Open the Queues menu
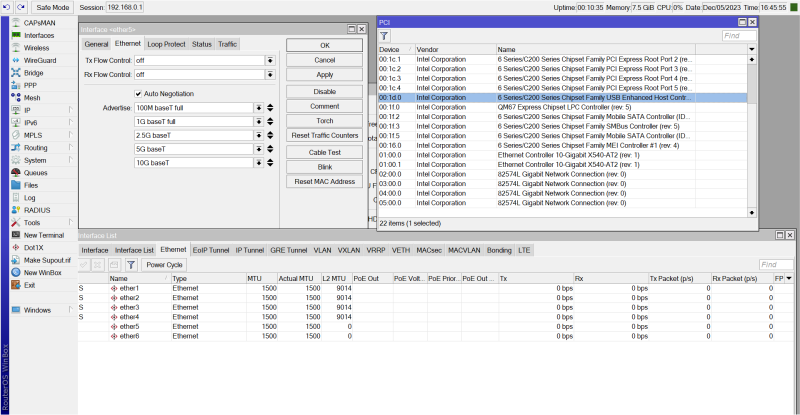This screenshot has width=800, height=415. pyautogui.click(x=35, y=173)
